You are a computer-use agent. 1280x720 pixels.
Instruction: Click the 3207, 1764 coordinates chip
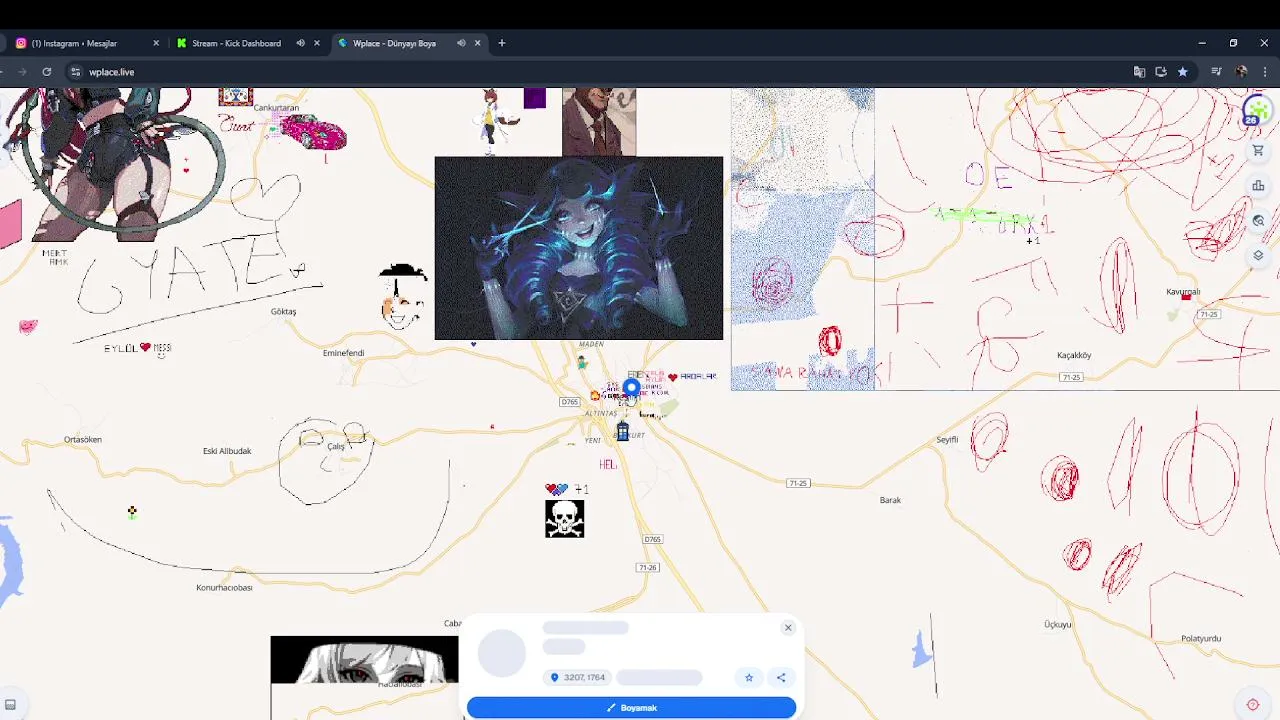[578, 677]
